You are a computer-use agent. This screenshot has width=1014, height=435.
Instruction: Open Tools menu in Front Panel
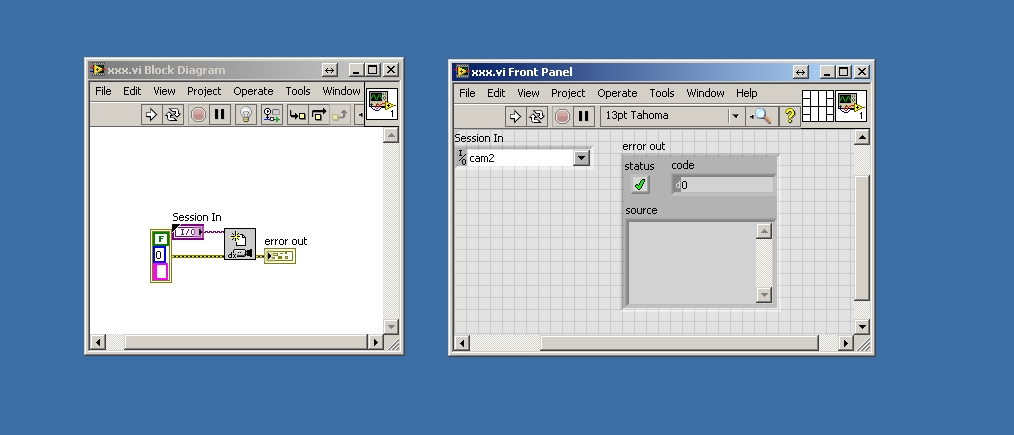tap(662, 93)
